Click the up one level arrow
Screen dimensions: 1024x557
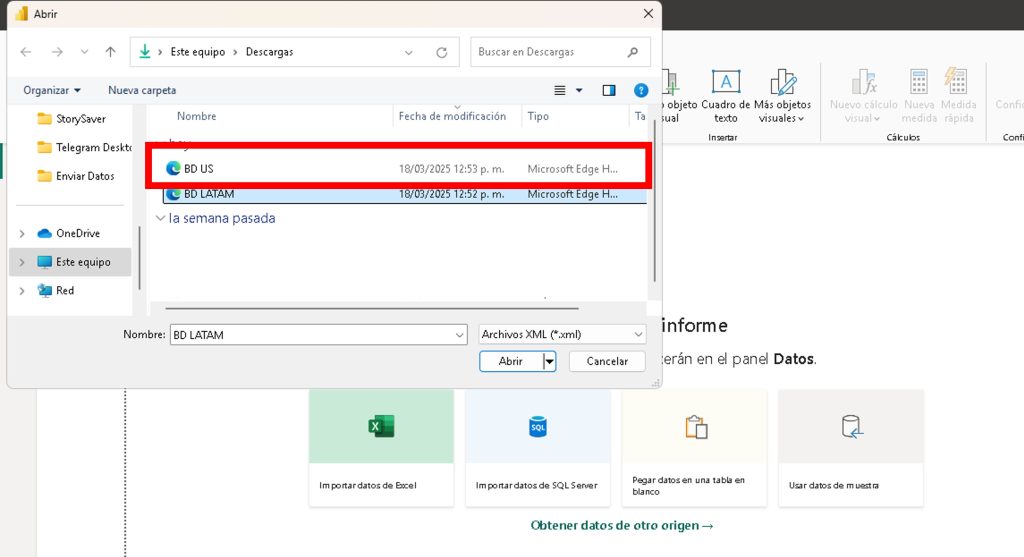[110, 52]
